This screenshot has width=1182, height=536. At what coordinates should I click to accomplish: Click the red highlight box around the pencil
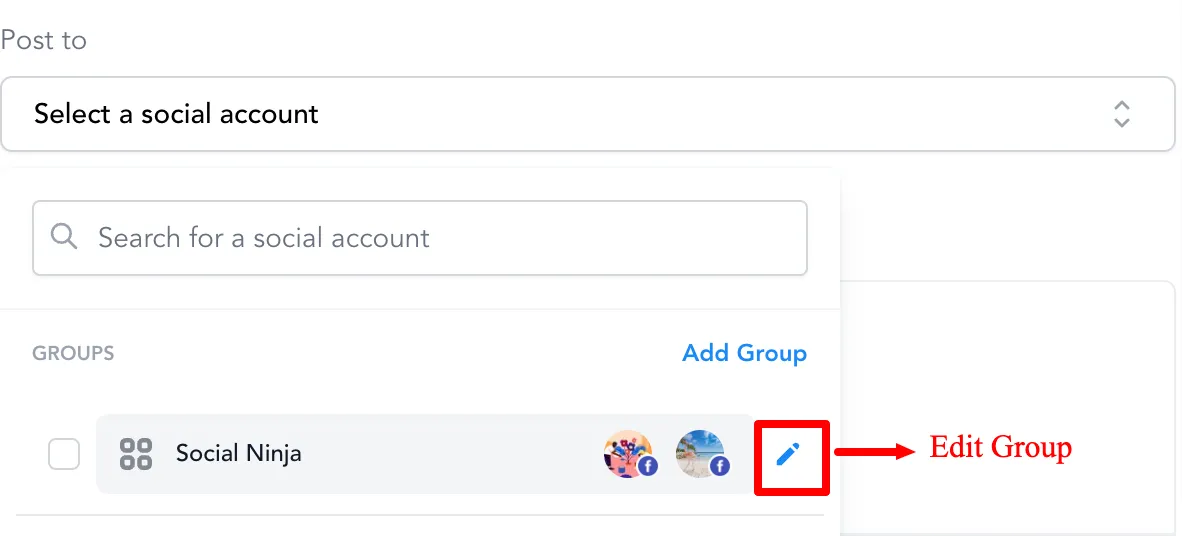792,426
